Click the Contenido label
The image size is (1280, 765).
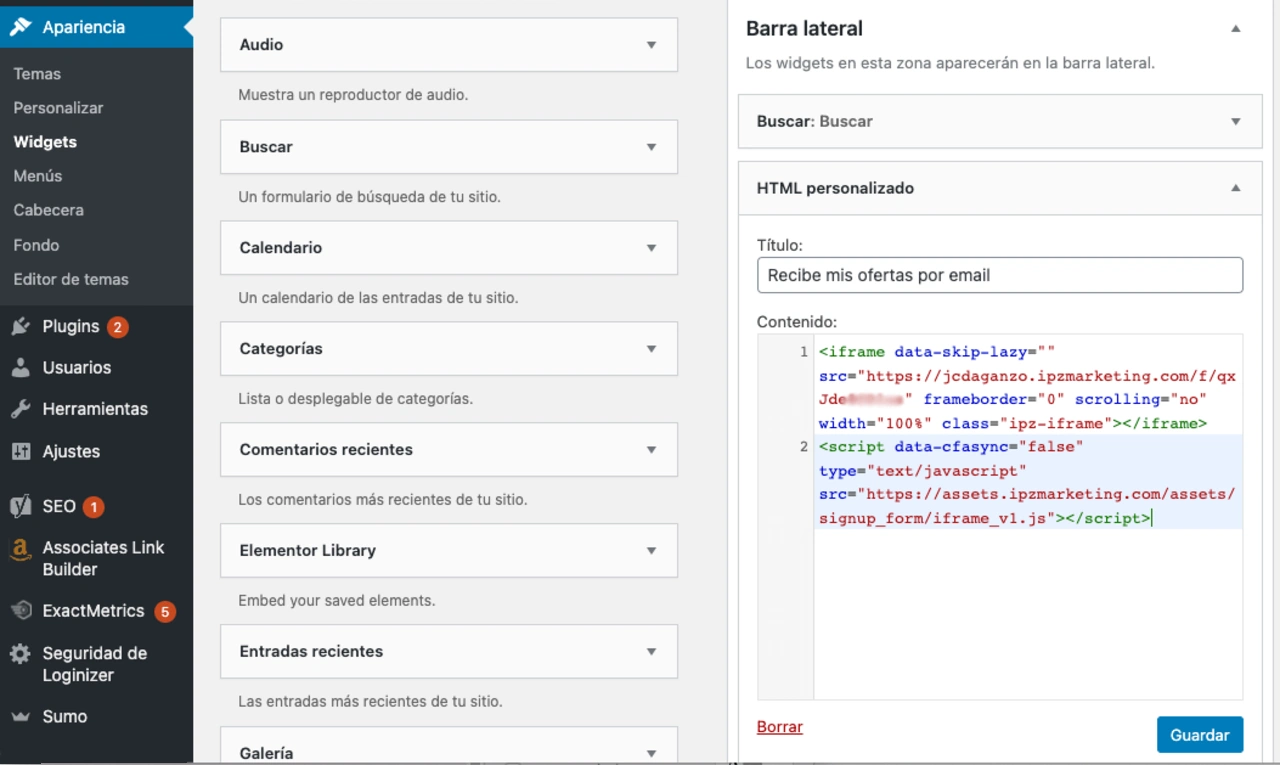coord(797,322)
